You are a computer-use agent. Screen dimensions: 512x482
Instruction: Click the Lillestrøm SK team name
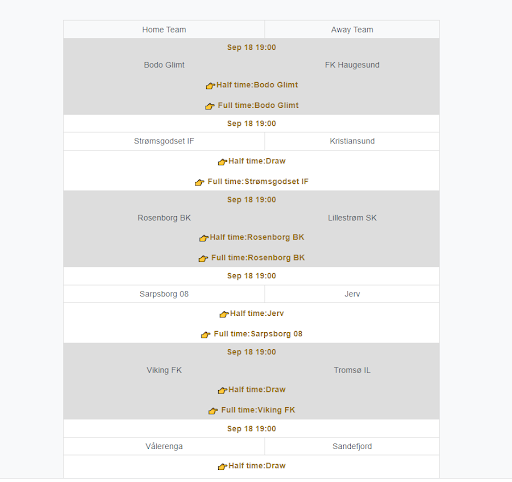[x=352, y=218]
